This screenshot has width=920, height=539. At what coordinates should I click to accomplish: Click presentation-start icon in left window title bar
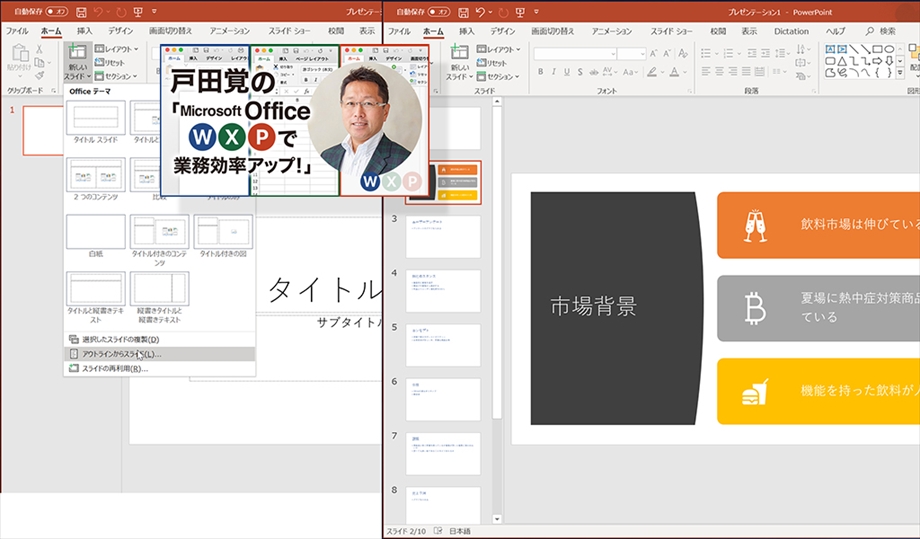pyautogui.click(x=138, y=12)
